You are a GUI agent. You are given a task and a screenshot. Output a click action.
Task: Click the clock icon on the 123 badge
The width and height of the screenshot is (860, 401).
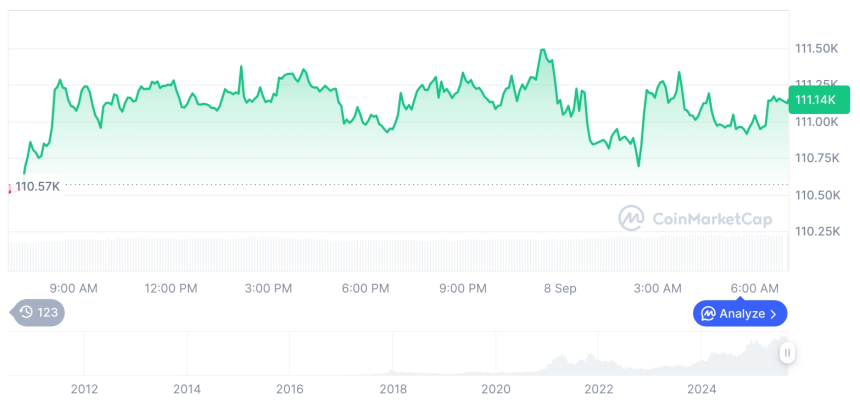[x=27, y=312]
